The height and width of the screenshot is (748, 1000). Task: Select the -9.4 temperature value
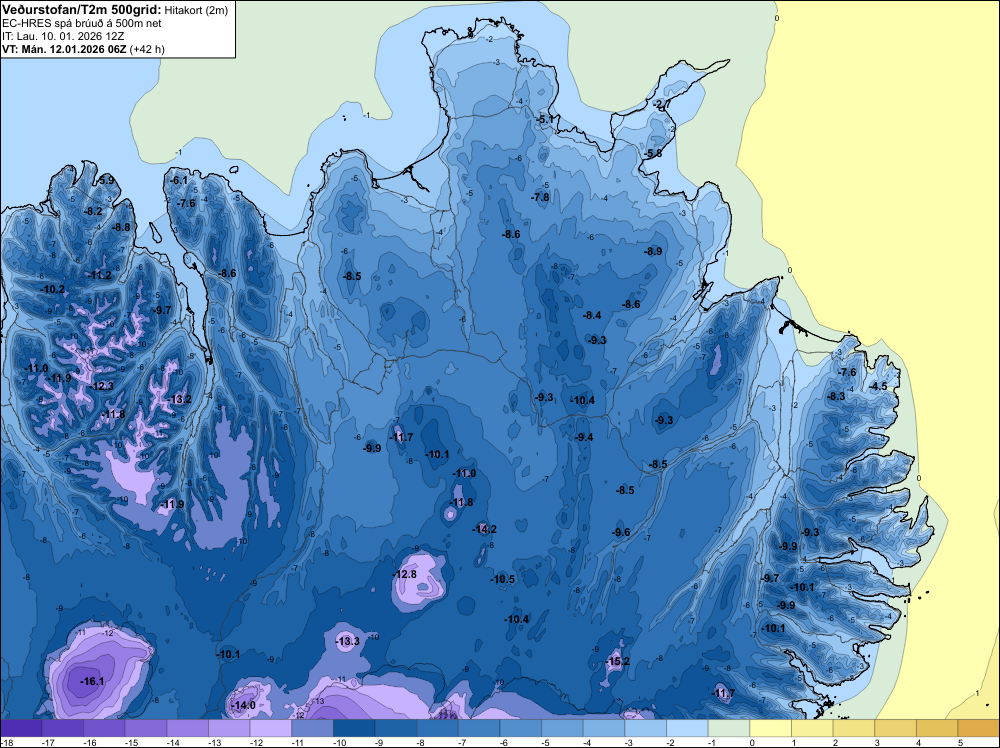(x=584, y=437)
